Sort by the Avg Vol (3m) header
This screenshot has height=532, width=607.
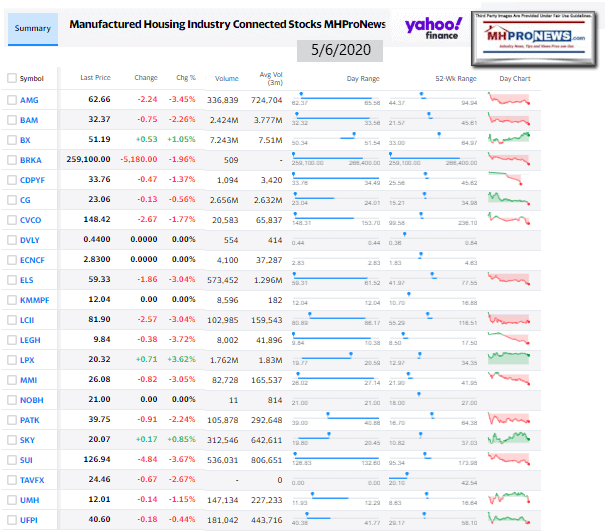[267, 77]
